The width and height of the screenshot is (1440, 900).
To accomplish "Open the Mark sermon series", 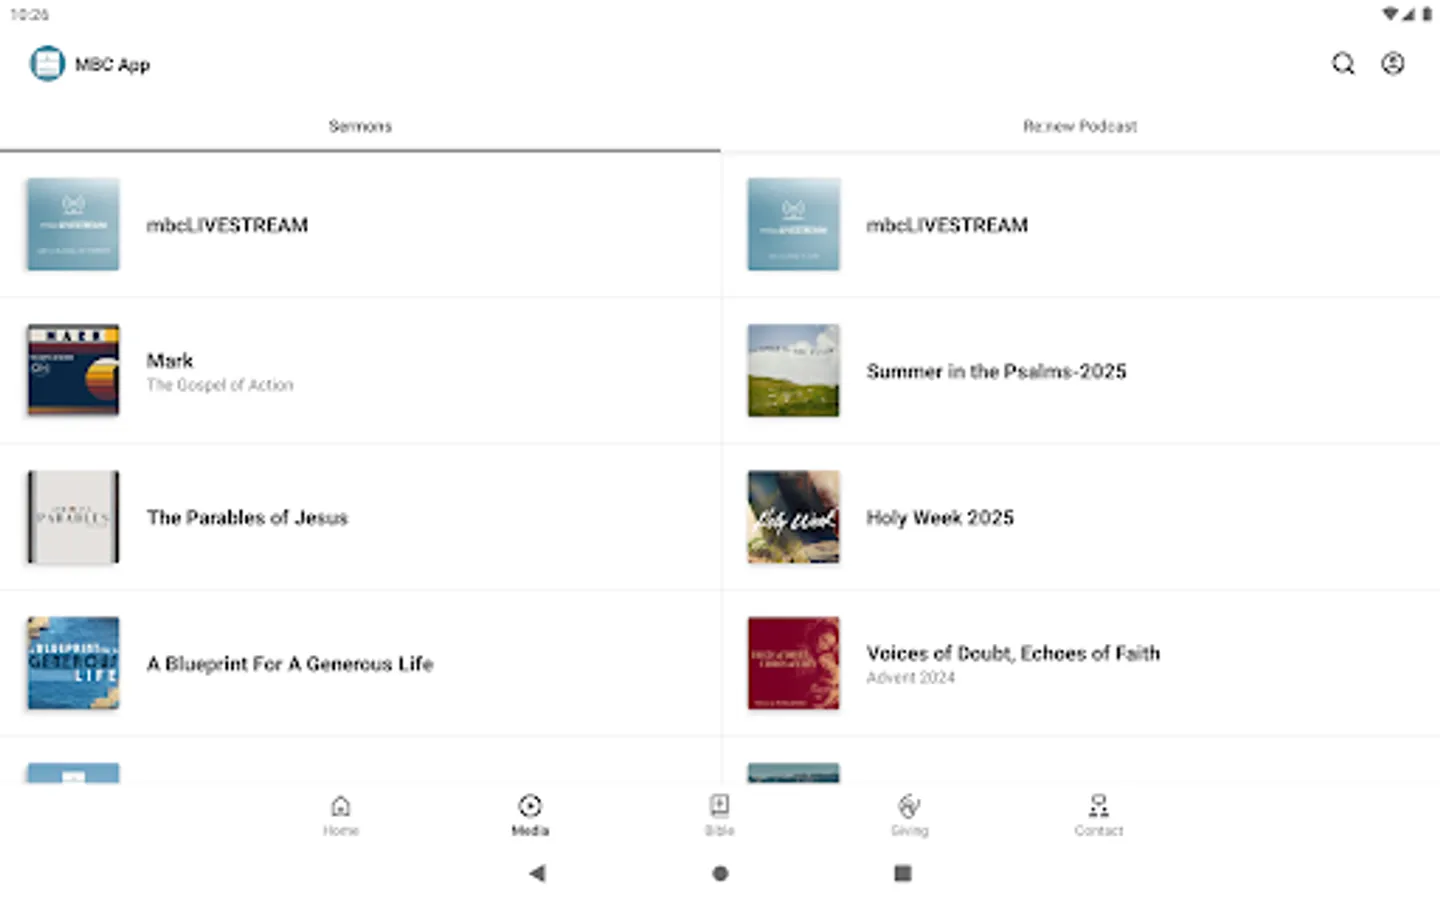I will (x=360, y=370).
